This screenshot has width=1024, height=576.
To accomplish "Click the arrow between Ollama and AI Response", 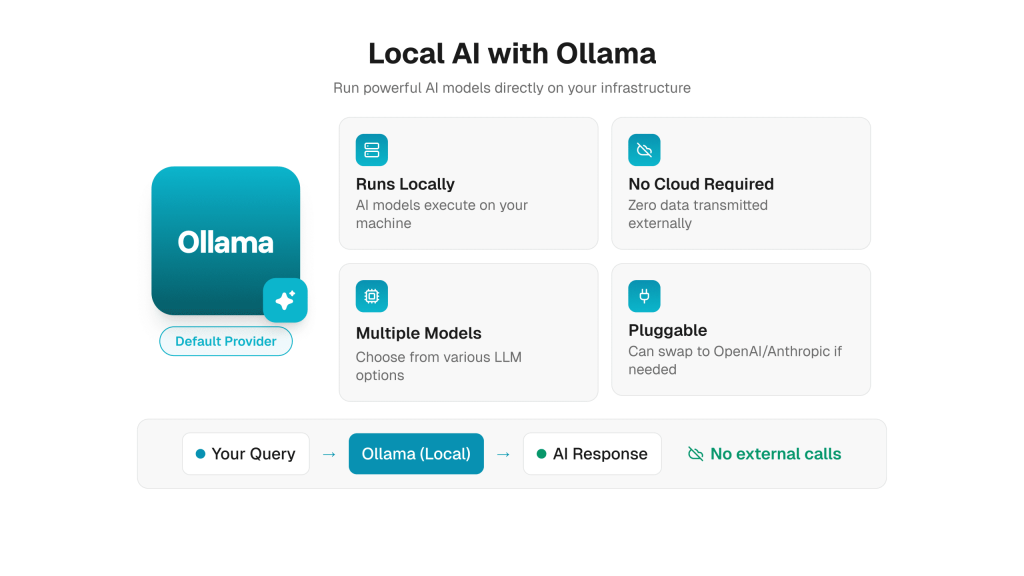I will click(x=503, y=454).
